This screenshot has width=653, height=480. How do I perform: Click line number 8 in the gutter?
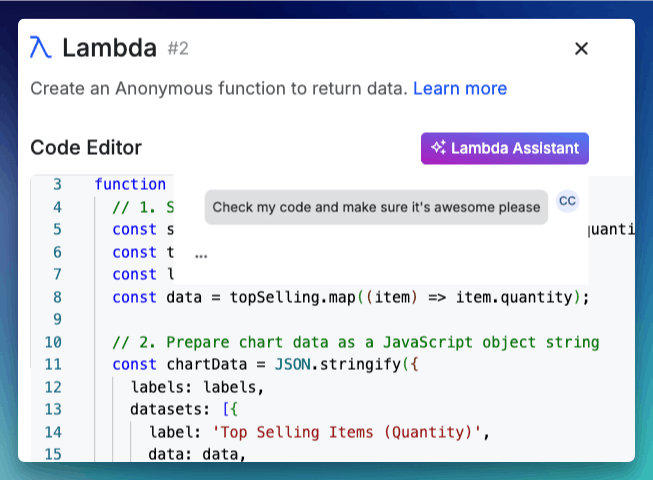point(57,297)
